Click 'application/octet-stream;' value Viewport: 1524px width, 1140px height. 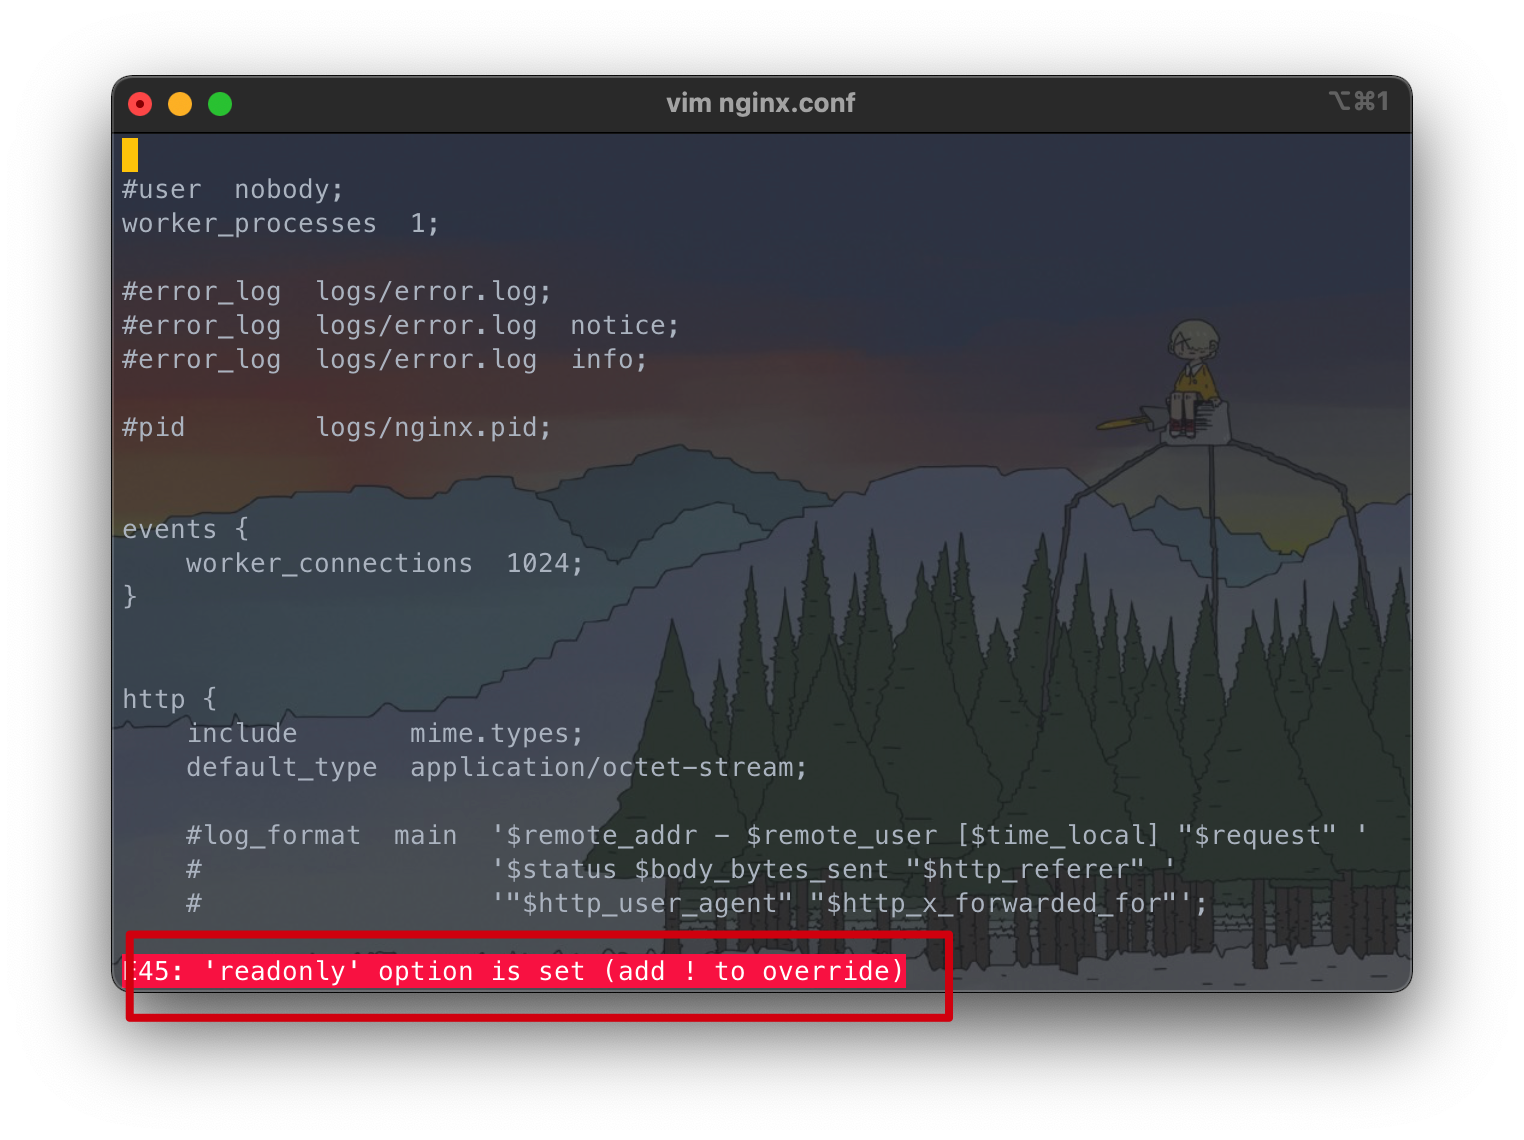tap(609, 768)
